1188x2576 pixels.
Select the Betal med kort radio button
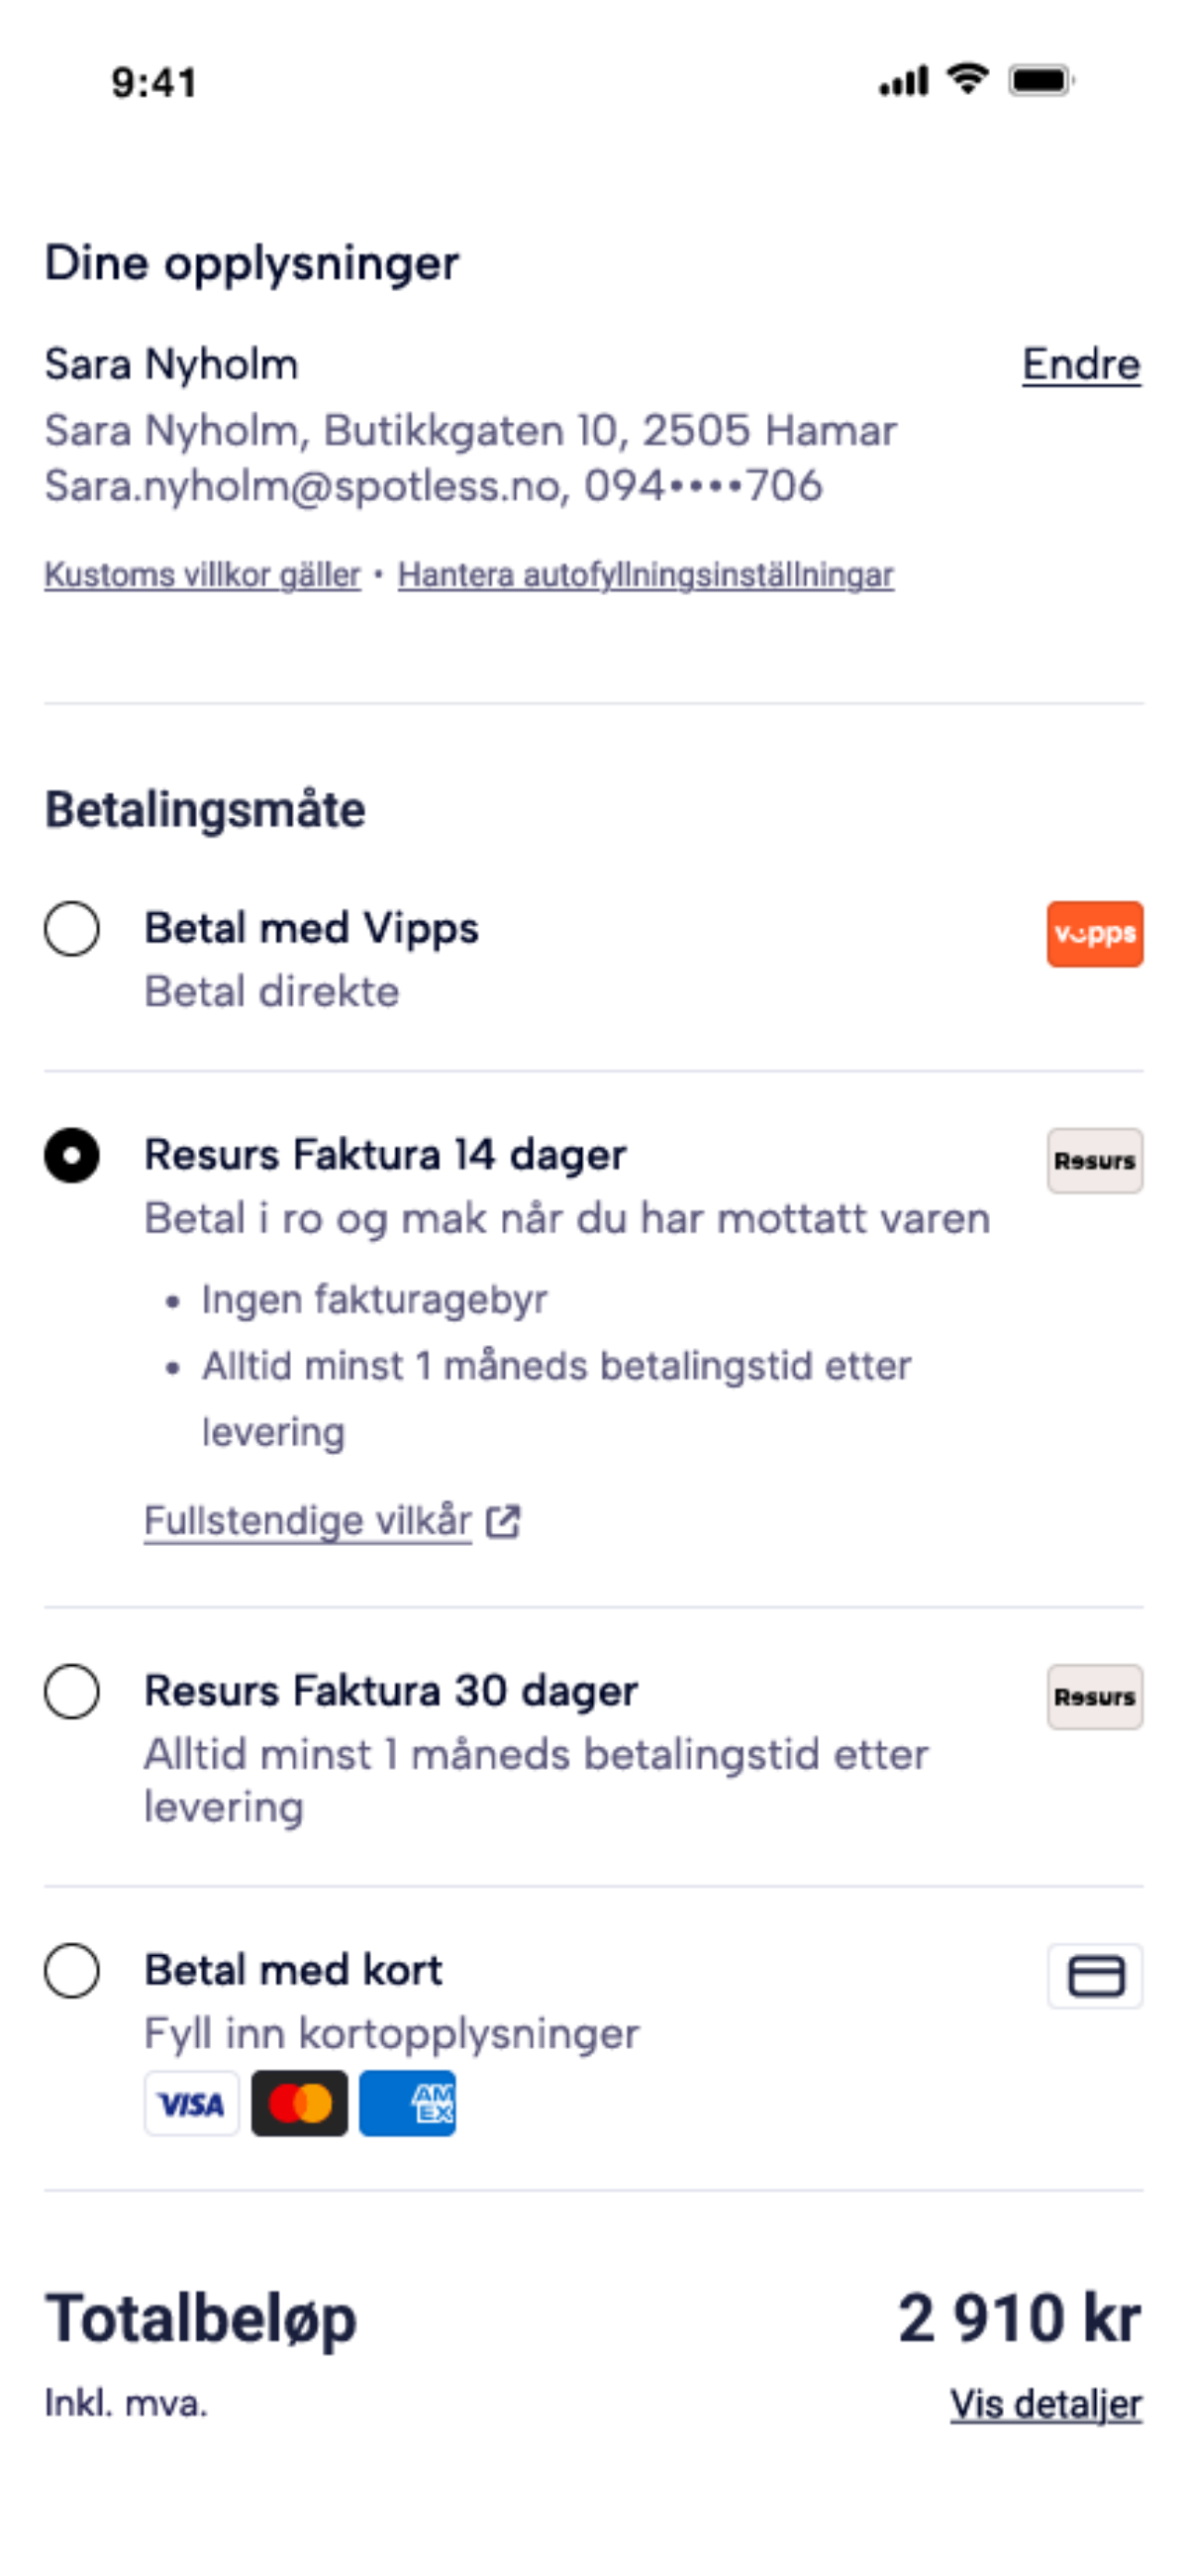[72, 1970]
